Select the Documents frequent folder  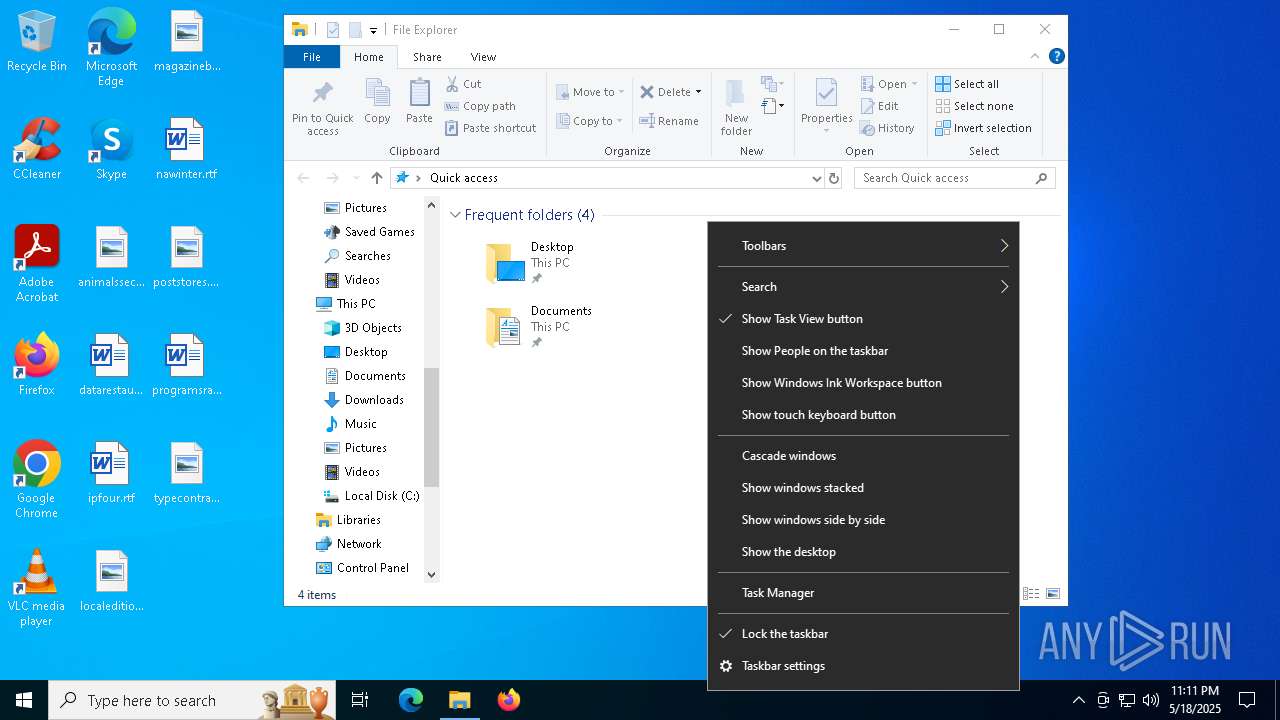[540, 327]
